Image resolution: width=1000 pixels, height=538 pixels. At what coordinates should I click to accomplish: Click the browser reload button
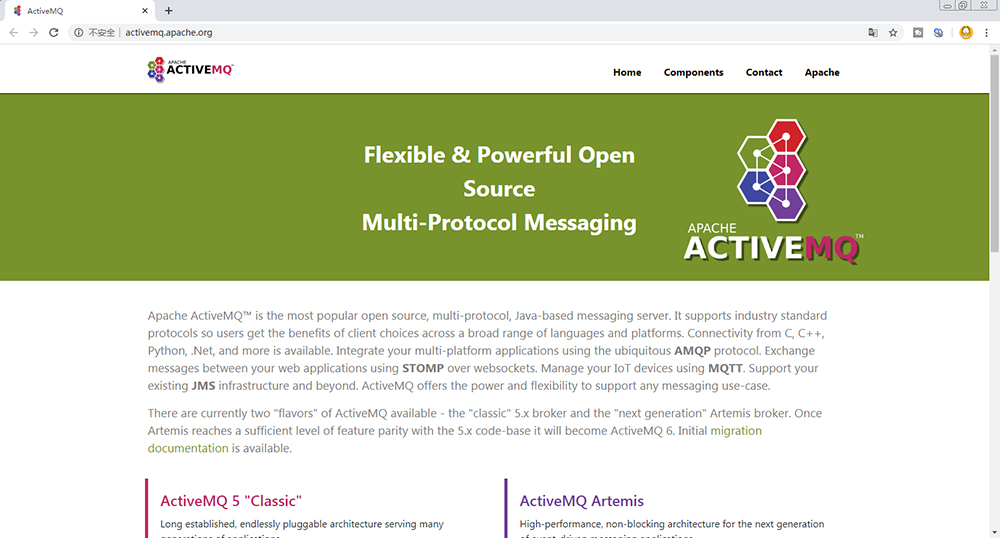coord(53,32)
